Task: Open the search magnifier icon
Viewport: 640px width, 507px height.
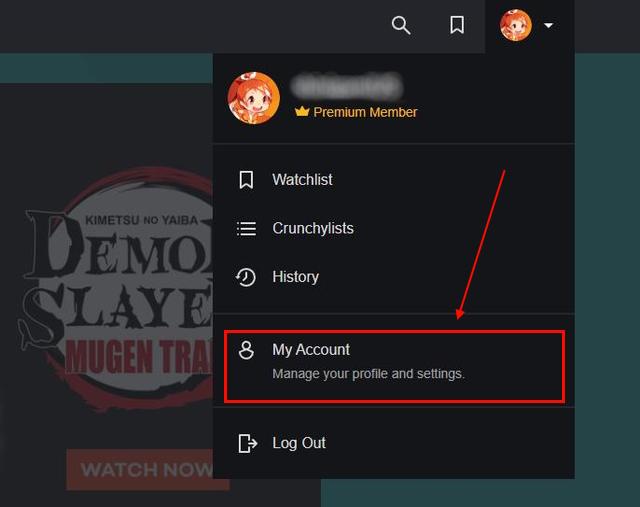Action: point(401,26)
